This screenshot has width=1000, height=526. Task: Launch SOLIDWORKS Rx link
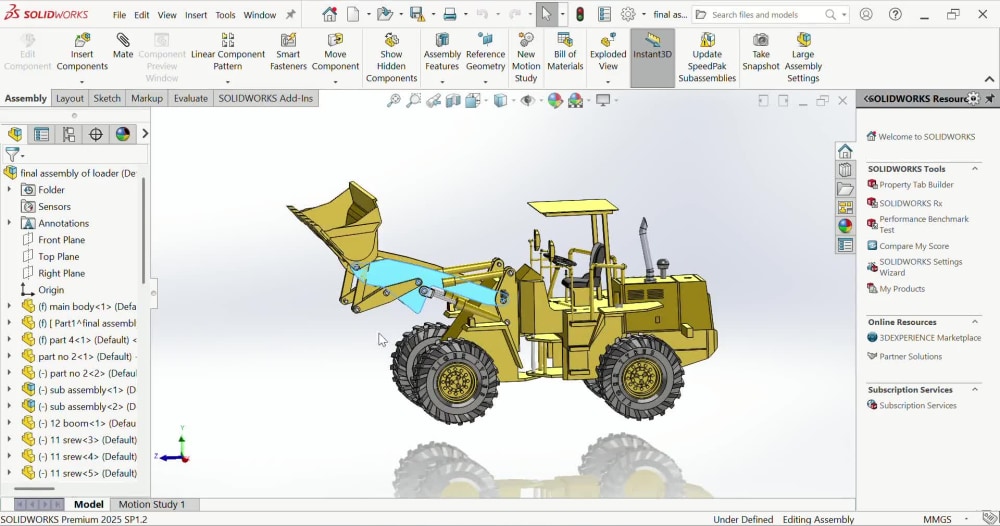pyautogui.click(x=911, y=203)
